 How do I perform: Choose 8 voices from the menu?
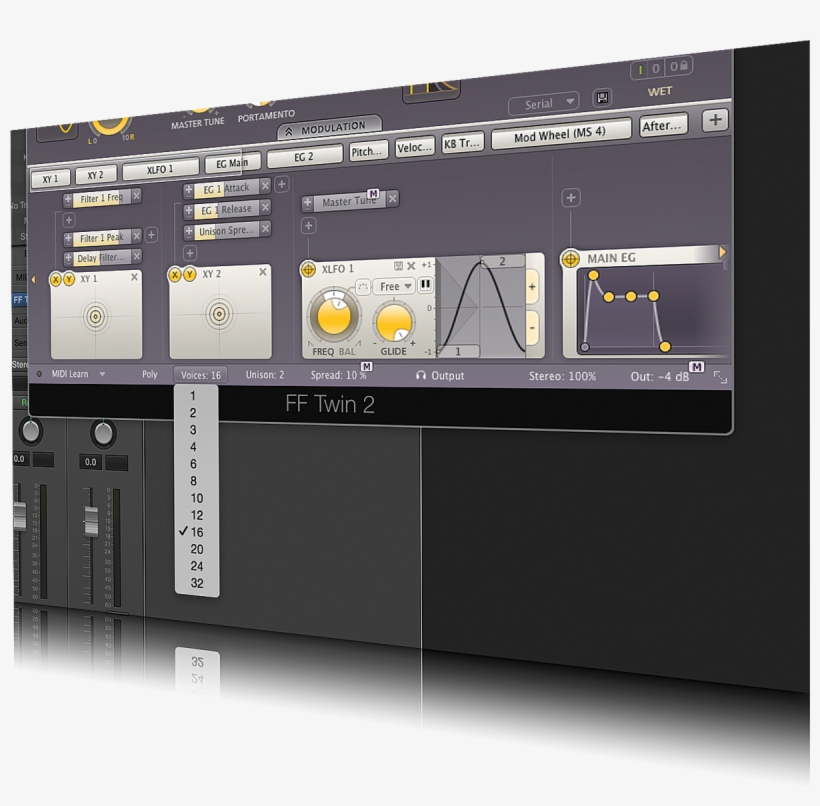pyautogui.click(x=197, y=481)
